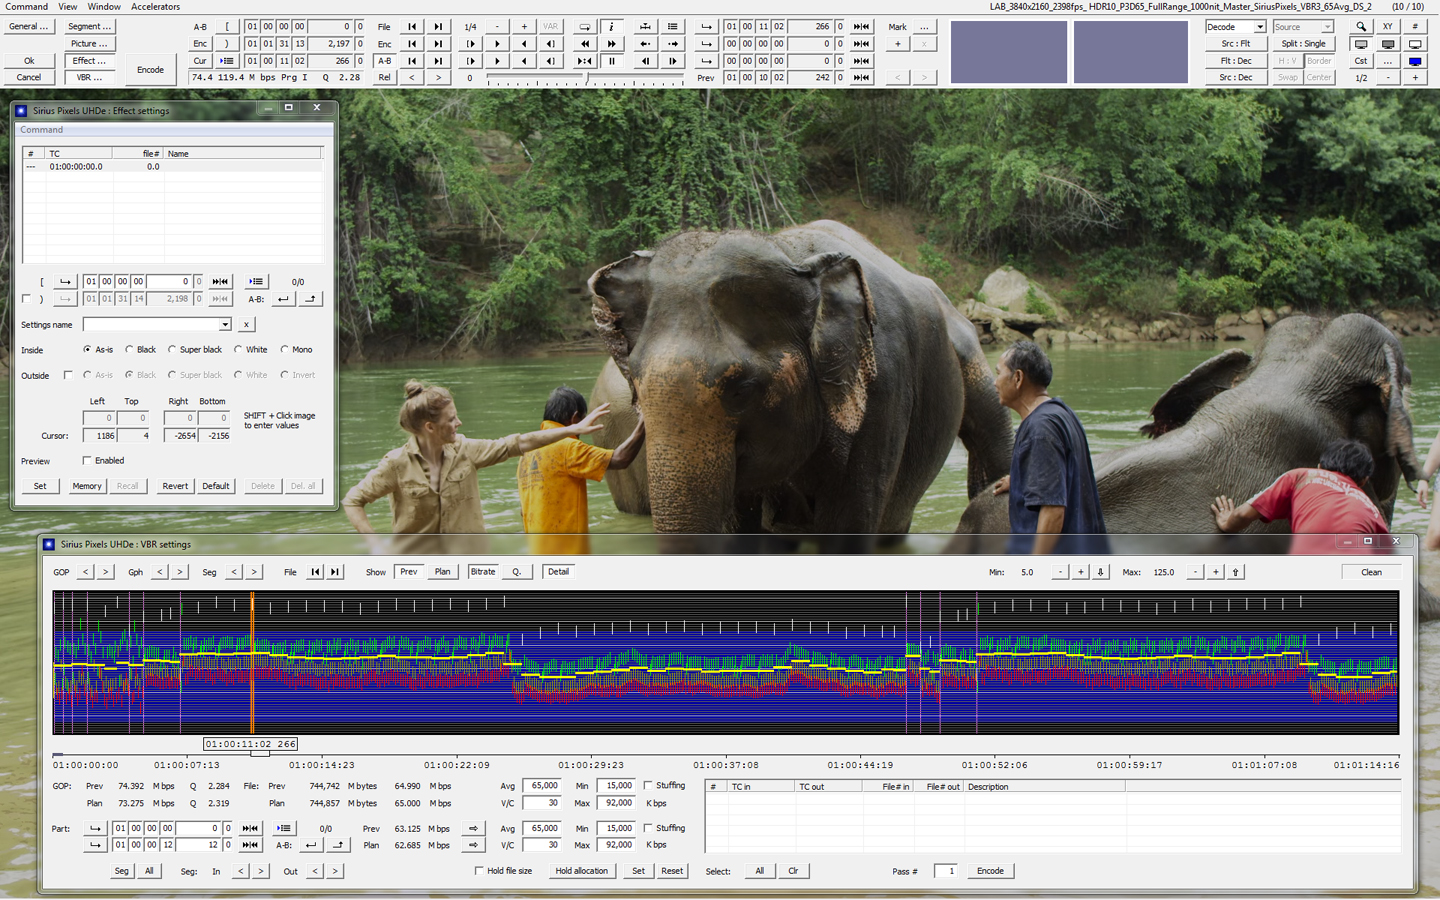Click the Revert button in Effect settings

175,486
